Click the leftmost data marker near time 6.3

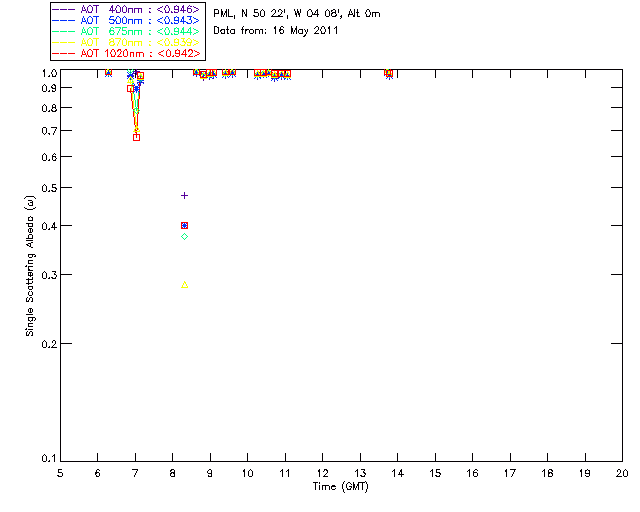(109, 73)
